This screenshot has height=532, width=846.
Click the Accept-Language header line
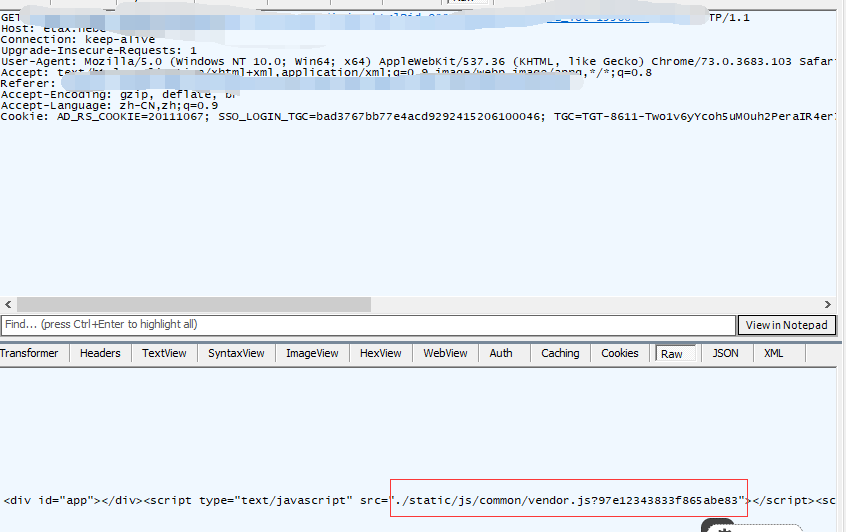click(x=110, y=106)
